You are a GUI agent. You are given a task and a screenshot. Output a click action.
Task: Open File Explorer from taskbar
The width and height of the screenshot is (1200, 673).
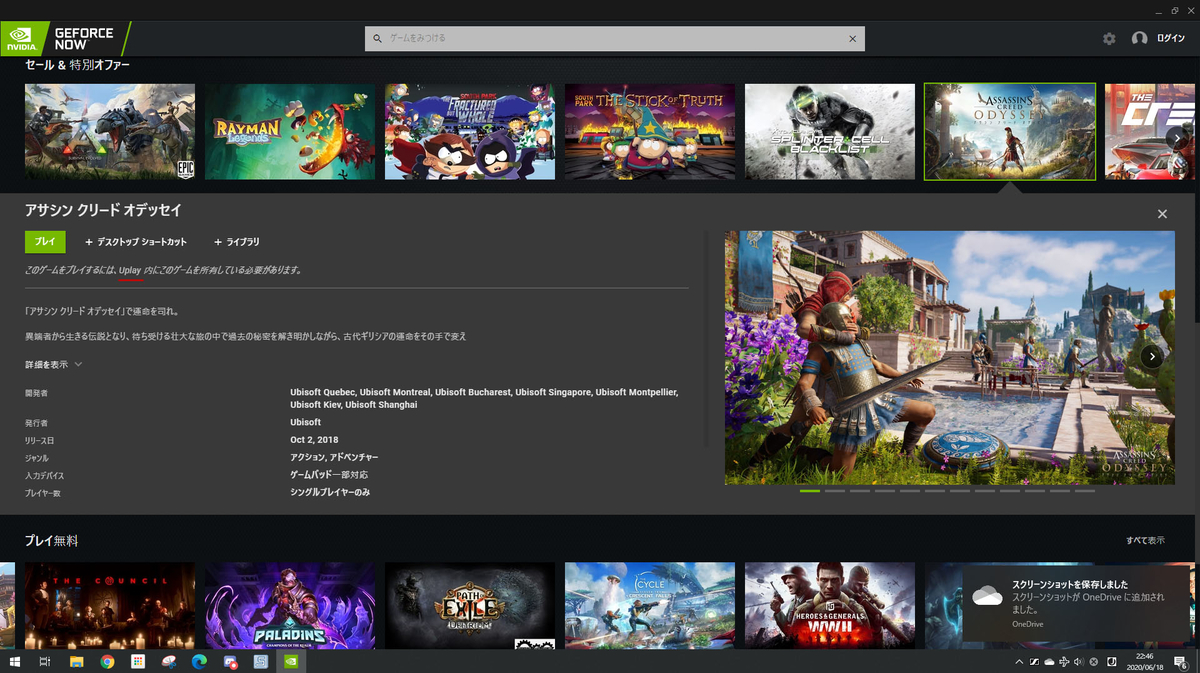(76, 662)
